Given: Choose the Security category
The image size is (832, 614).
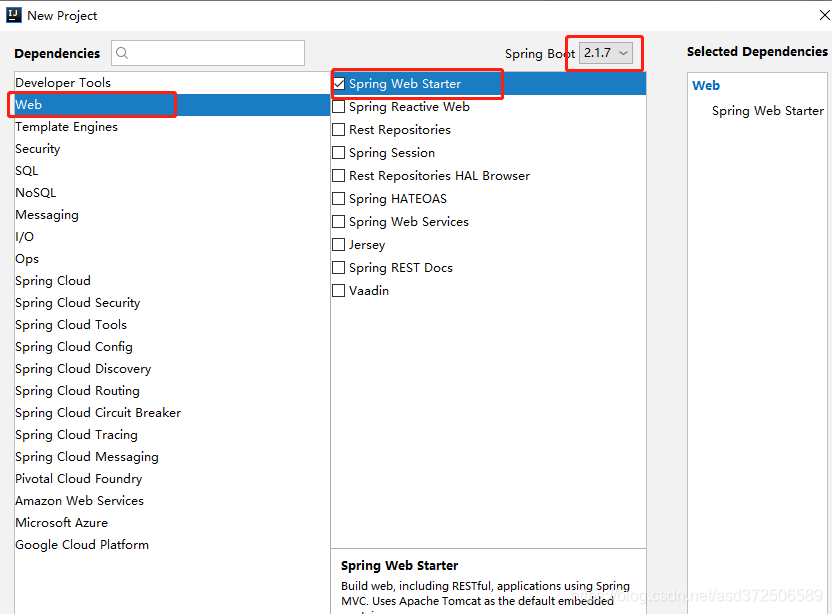Looking at the screenshot, I should click(x=172, y=149).
